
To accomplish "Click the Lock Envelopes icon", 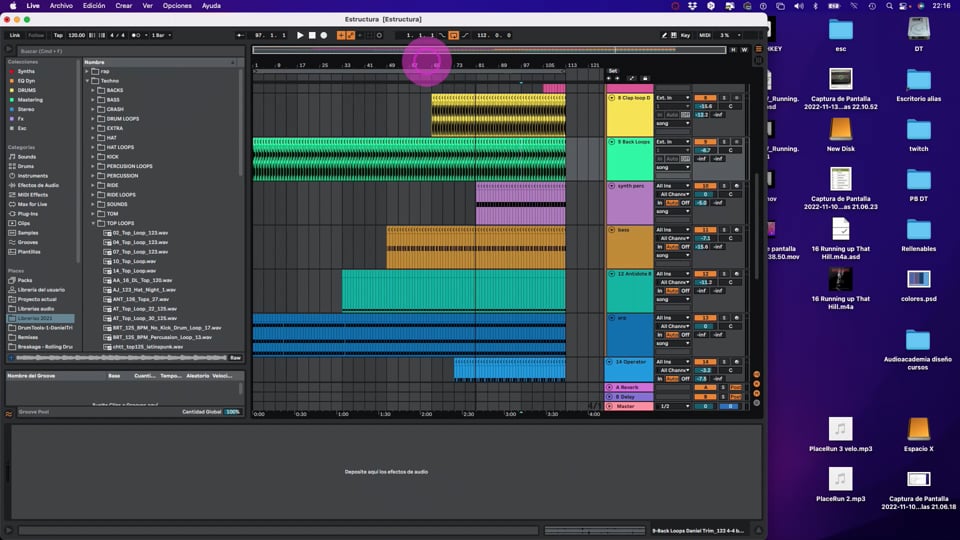I will pyautogui.click(x=645, y=78).
